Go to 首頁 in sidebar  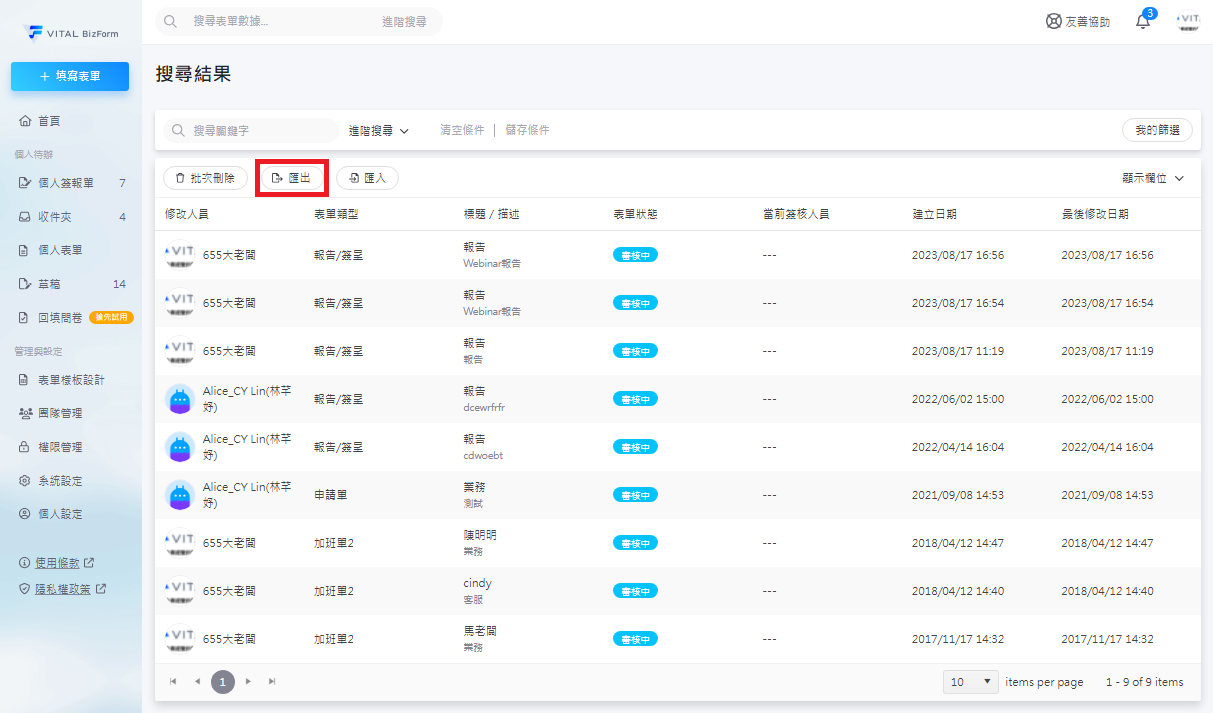pos(49,121)
